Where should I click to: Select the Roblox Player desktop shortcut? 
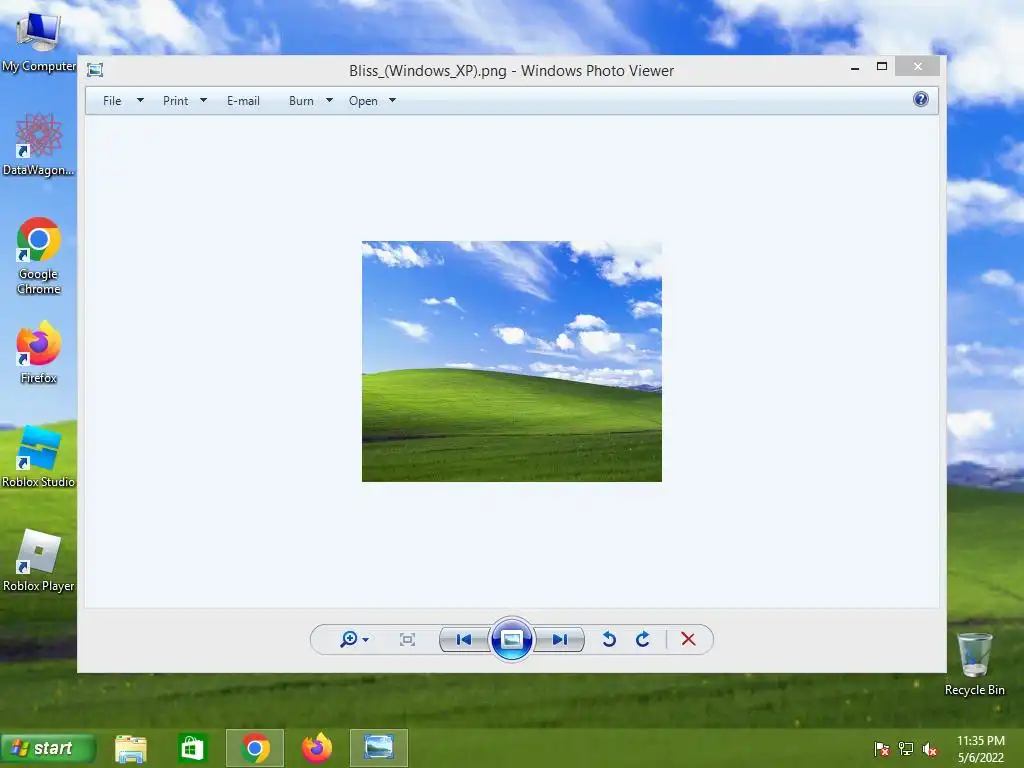pyautogui.click(x=39, y=560)
